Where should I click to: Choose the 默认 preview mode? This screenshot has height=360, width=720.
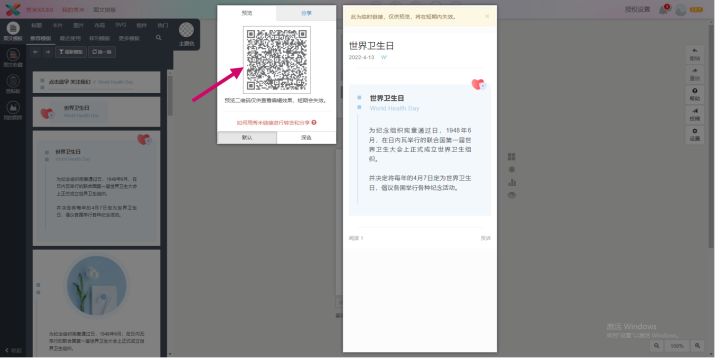[x=247, y=138]
